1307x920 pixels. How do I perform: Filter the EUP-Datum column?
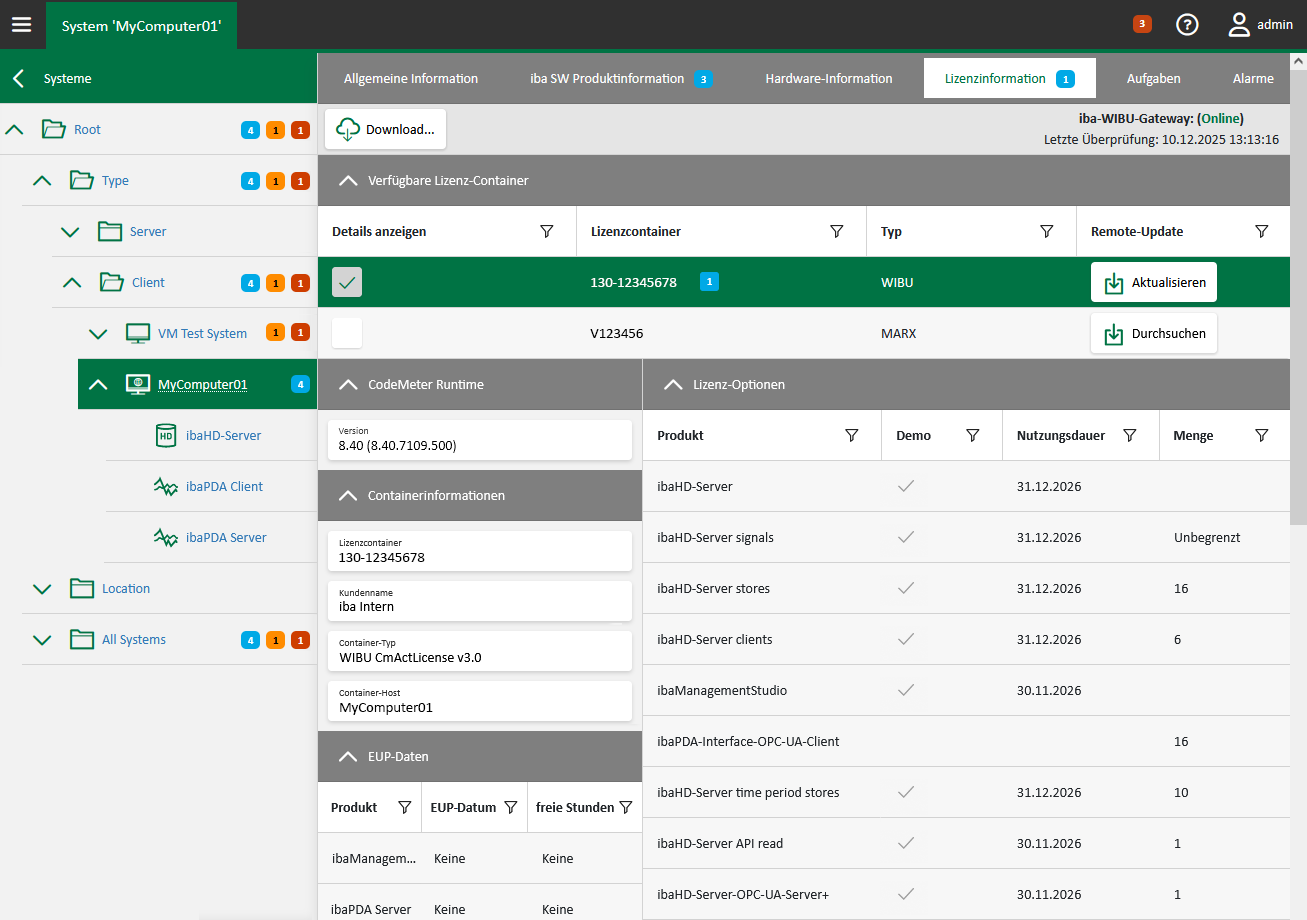click(510, 807)
